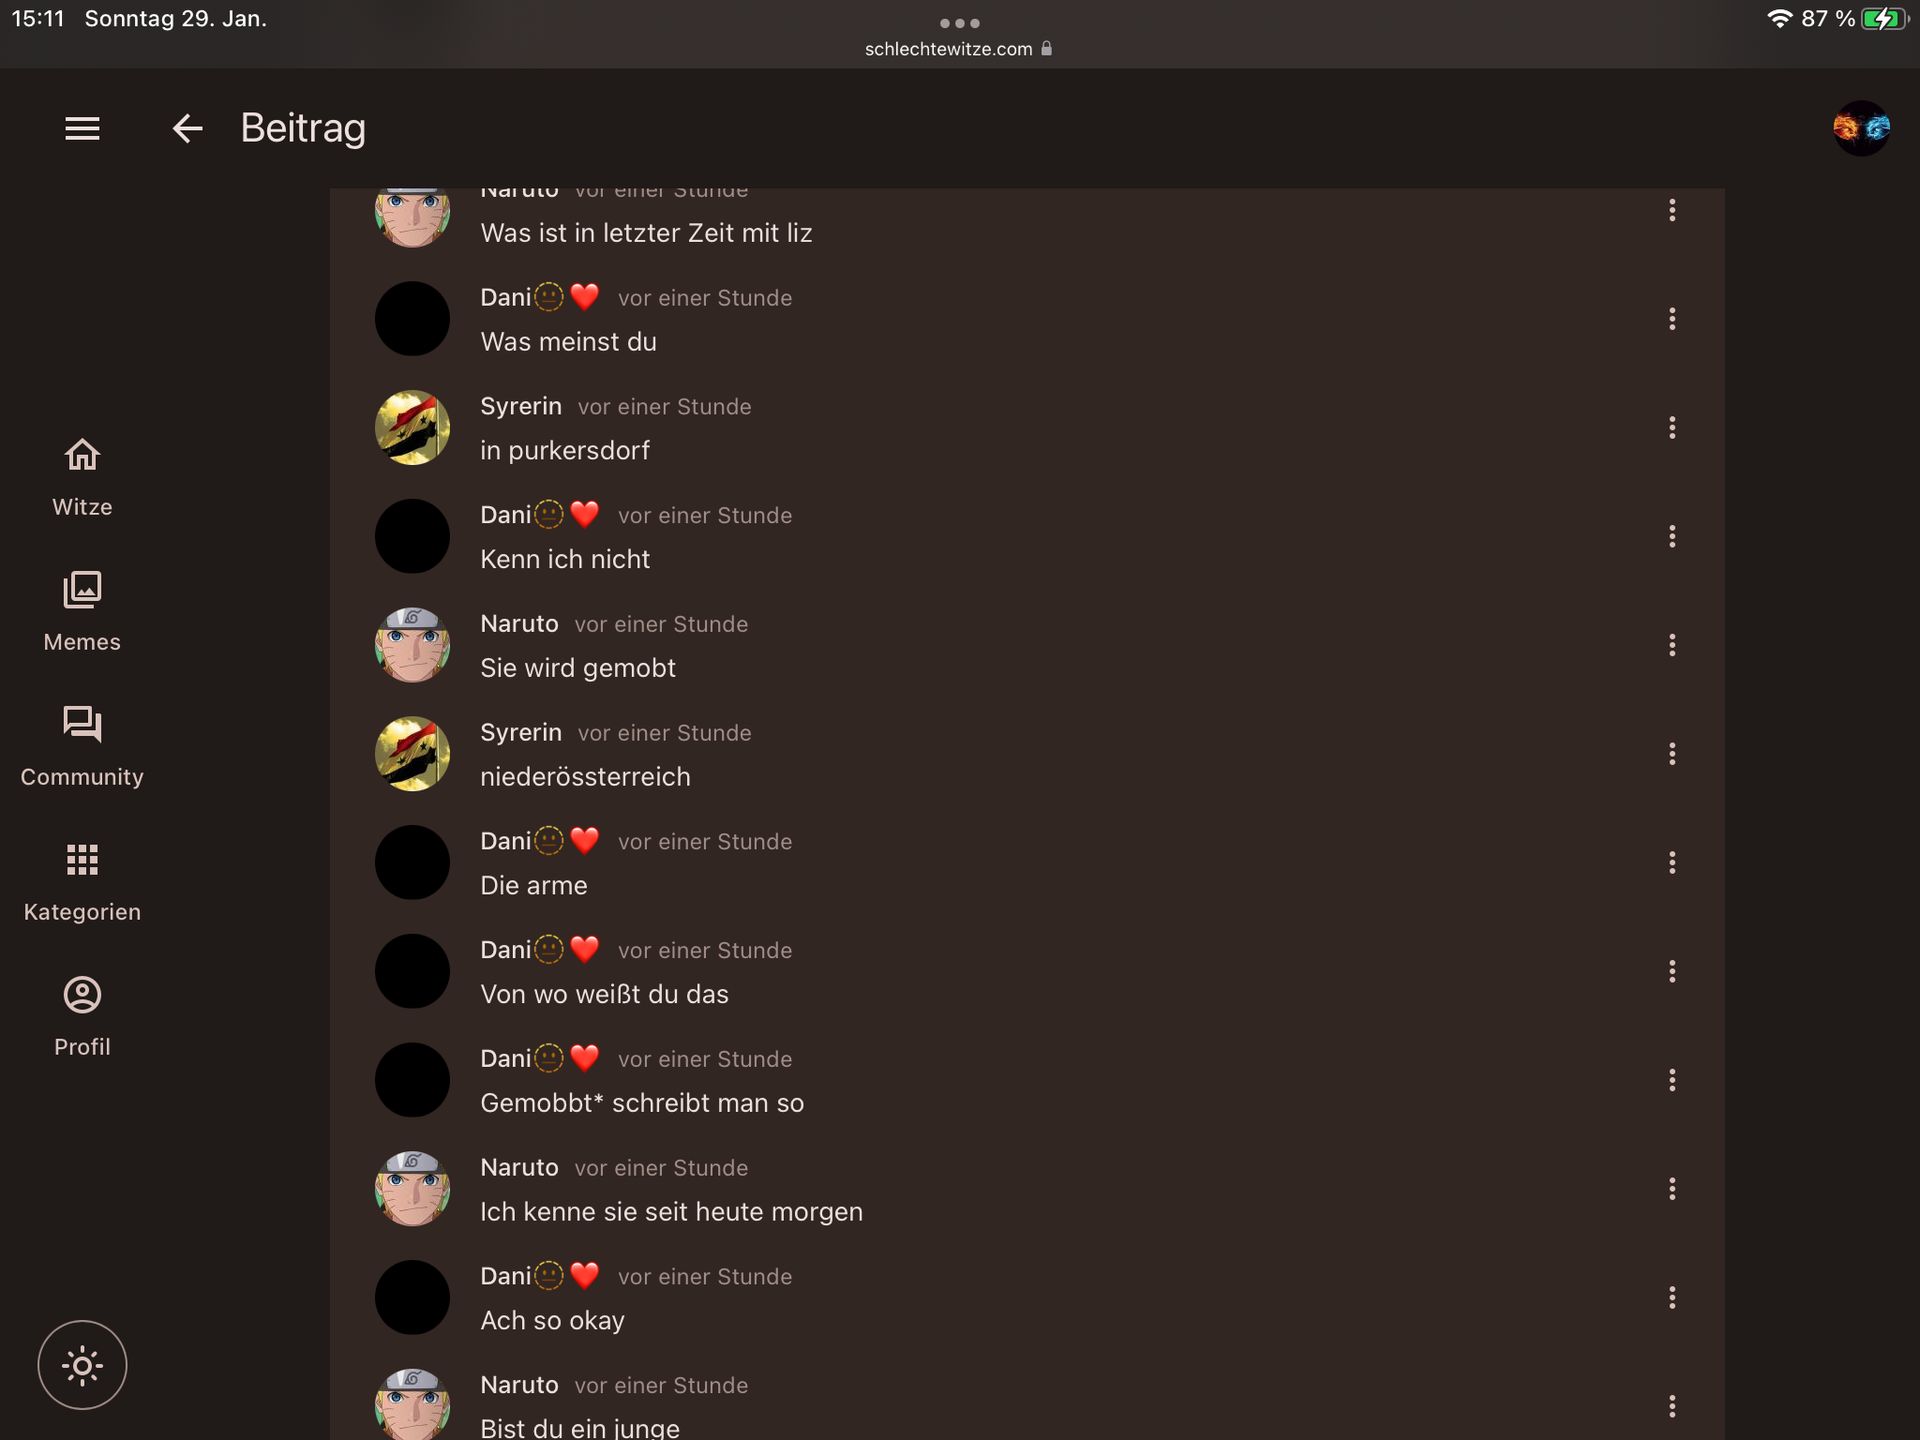The height and width of the screenshot is (1440, 1920).
Task: Open three-dot menu for "Ach so okay" comment
Action: click(1672, 1298)
